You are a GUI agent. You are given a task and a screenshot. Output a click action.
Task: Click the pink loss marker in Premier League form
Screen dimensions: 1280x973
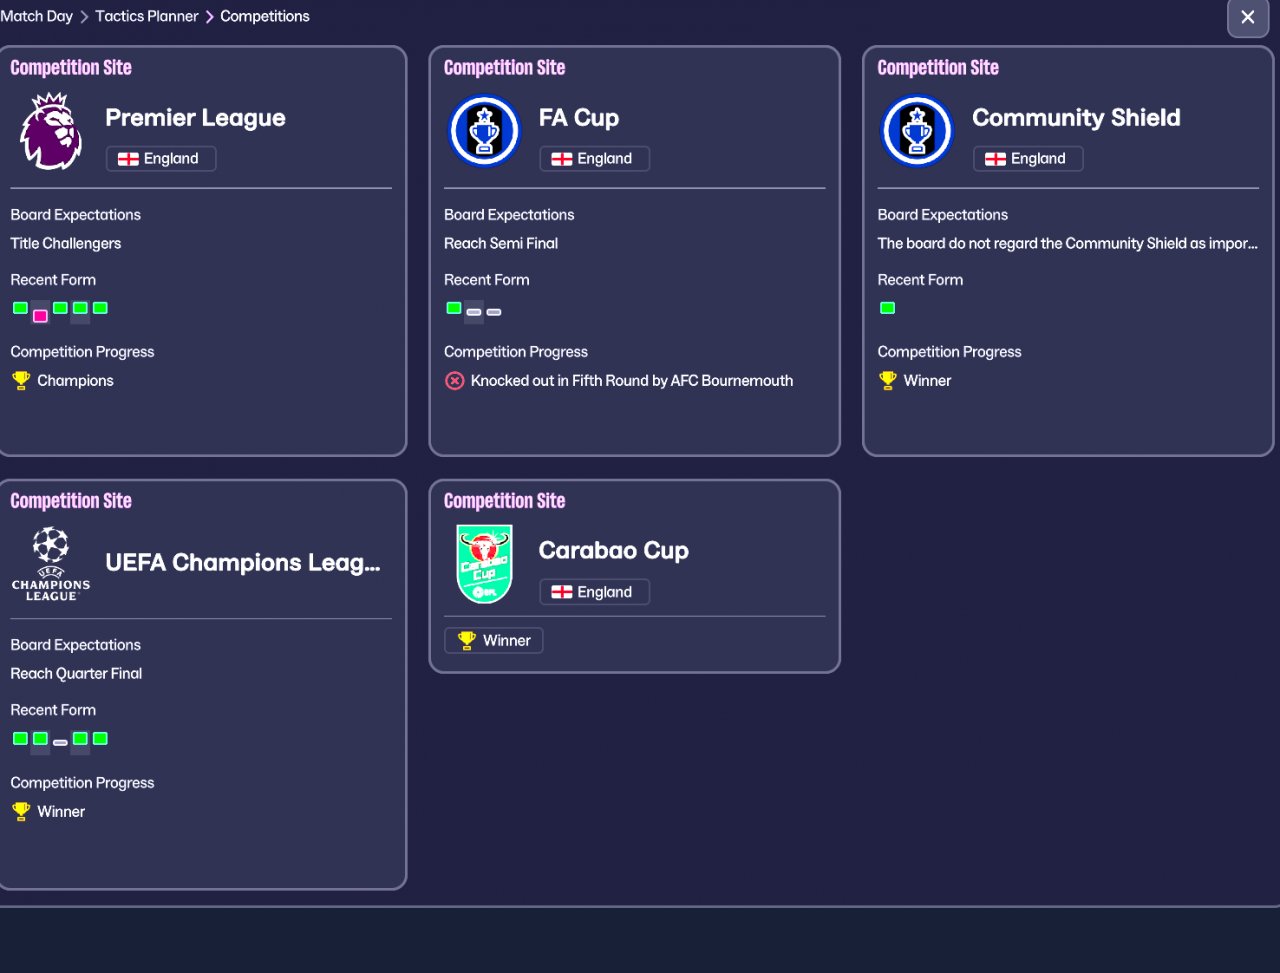coord(40,315)
